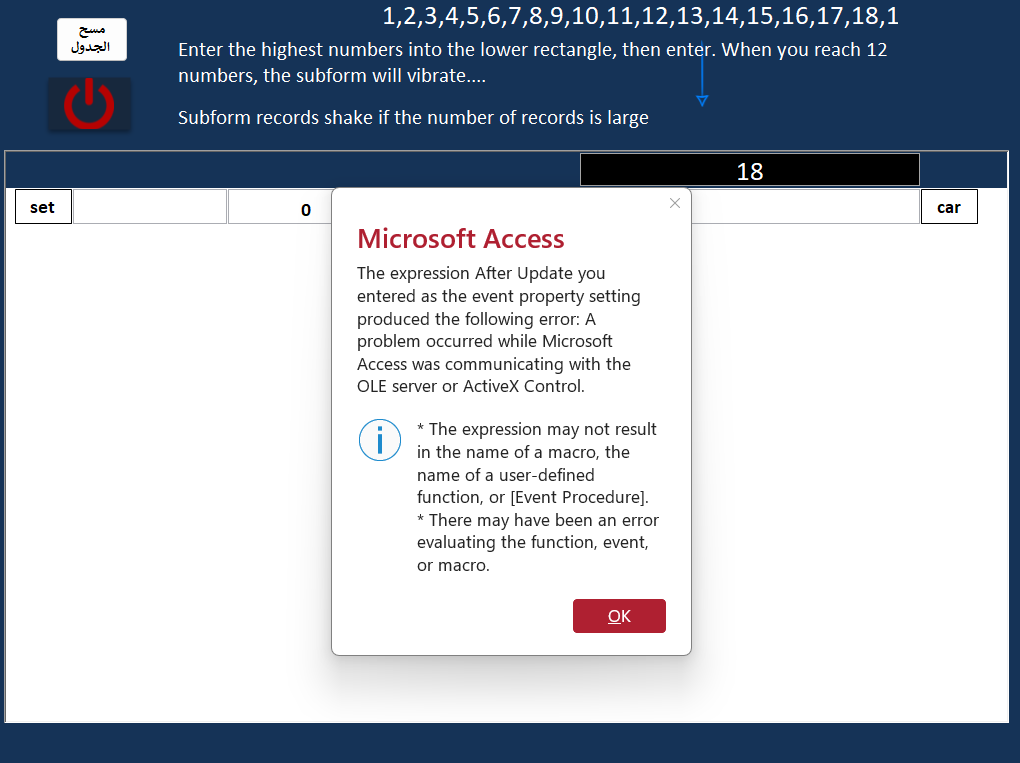Select the field showing 0
The image size is (1020, 763).
pos(280,207)
